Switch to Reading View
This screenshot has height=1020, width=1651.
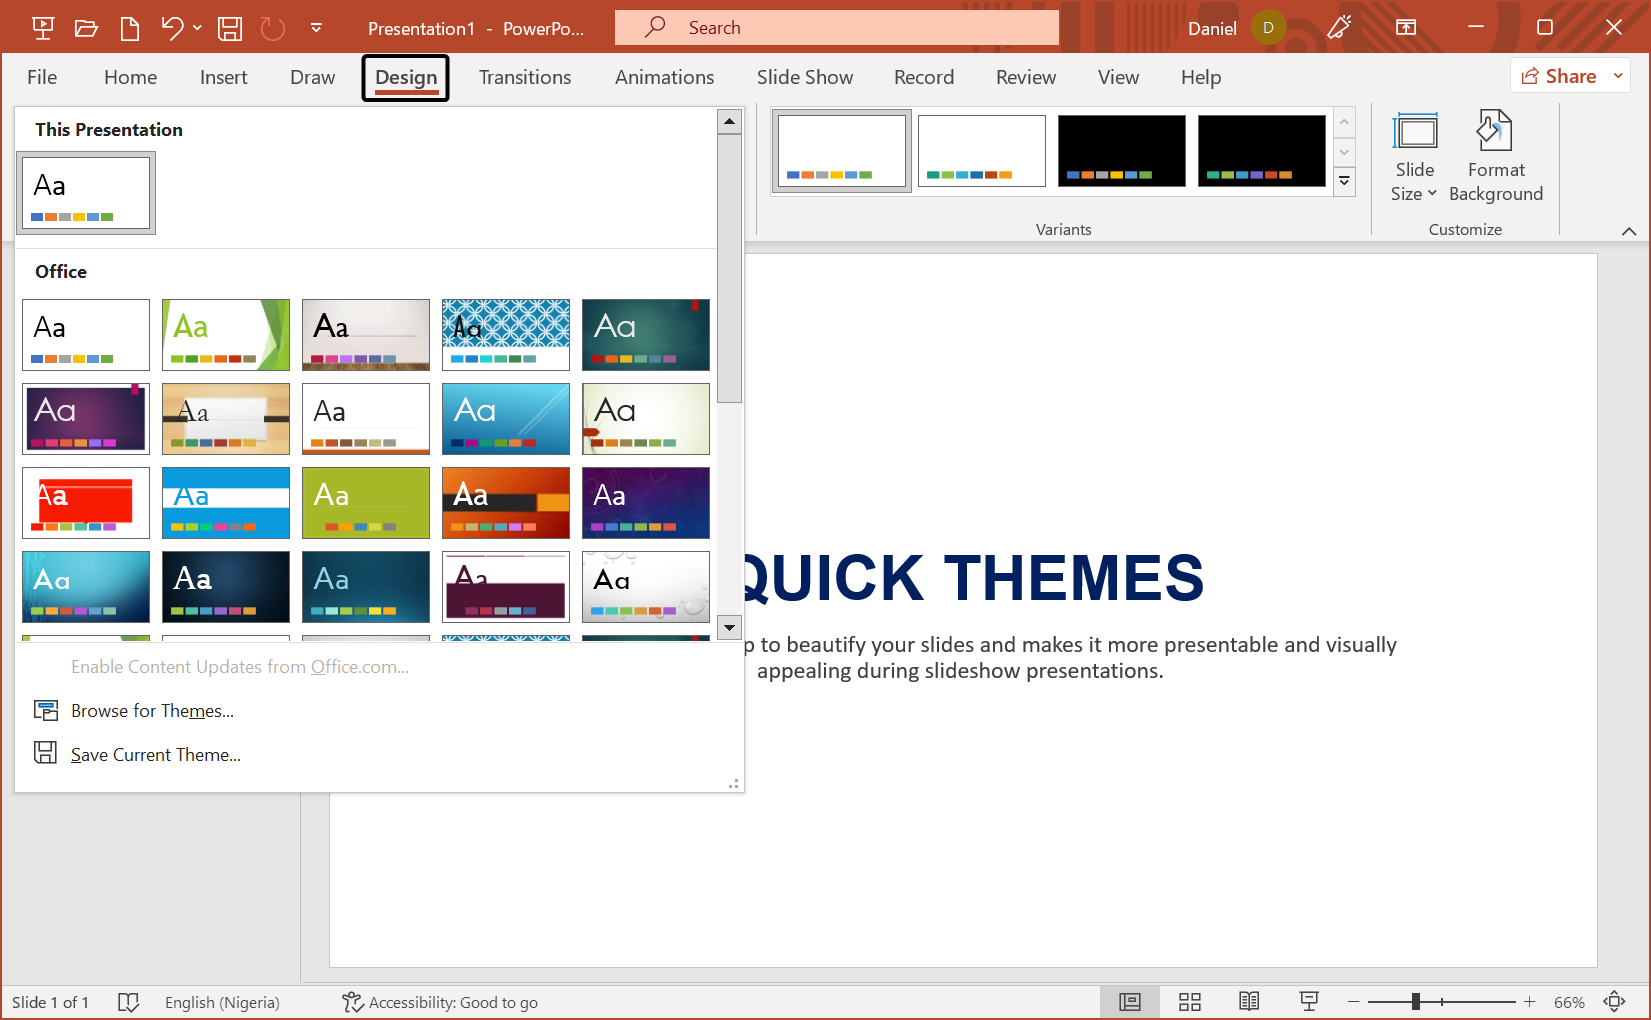point(1249,1001)
